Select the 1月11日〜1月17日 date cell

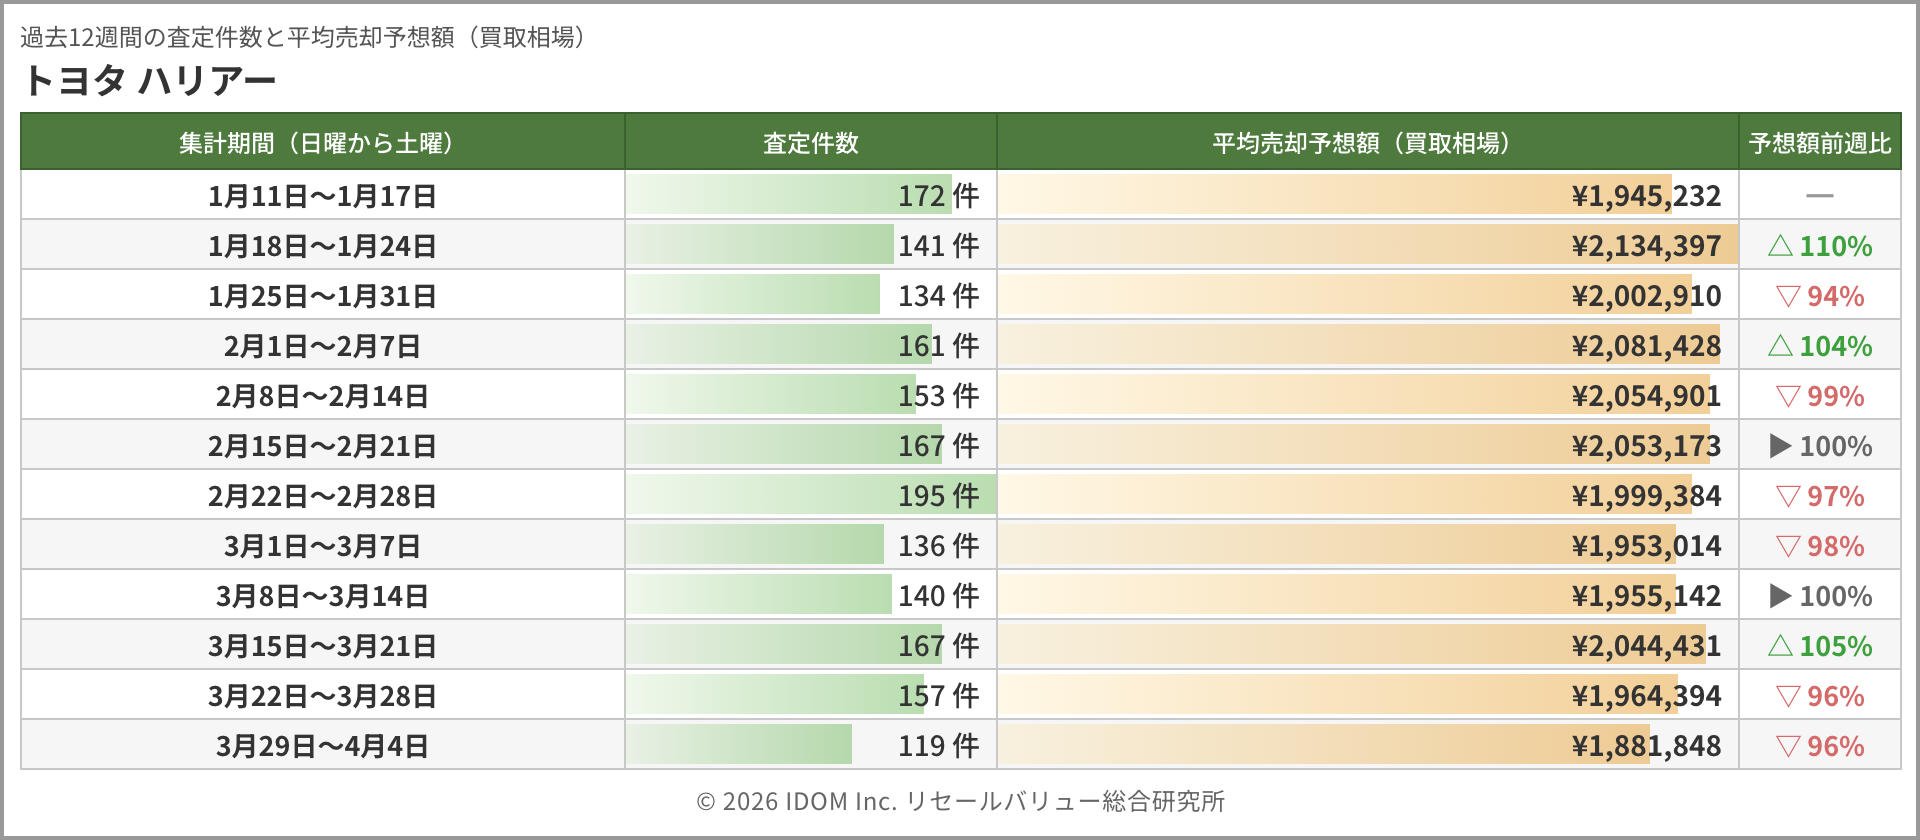[322, 196]
